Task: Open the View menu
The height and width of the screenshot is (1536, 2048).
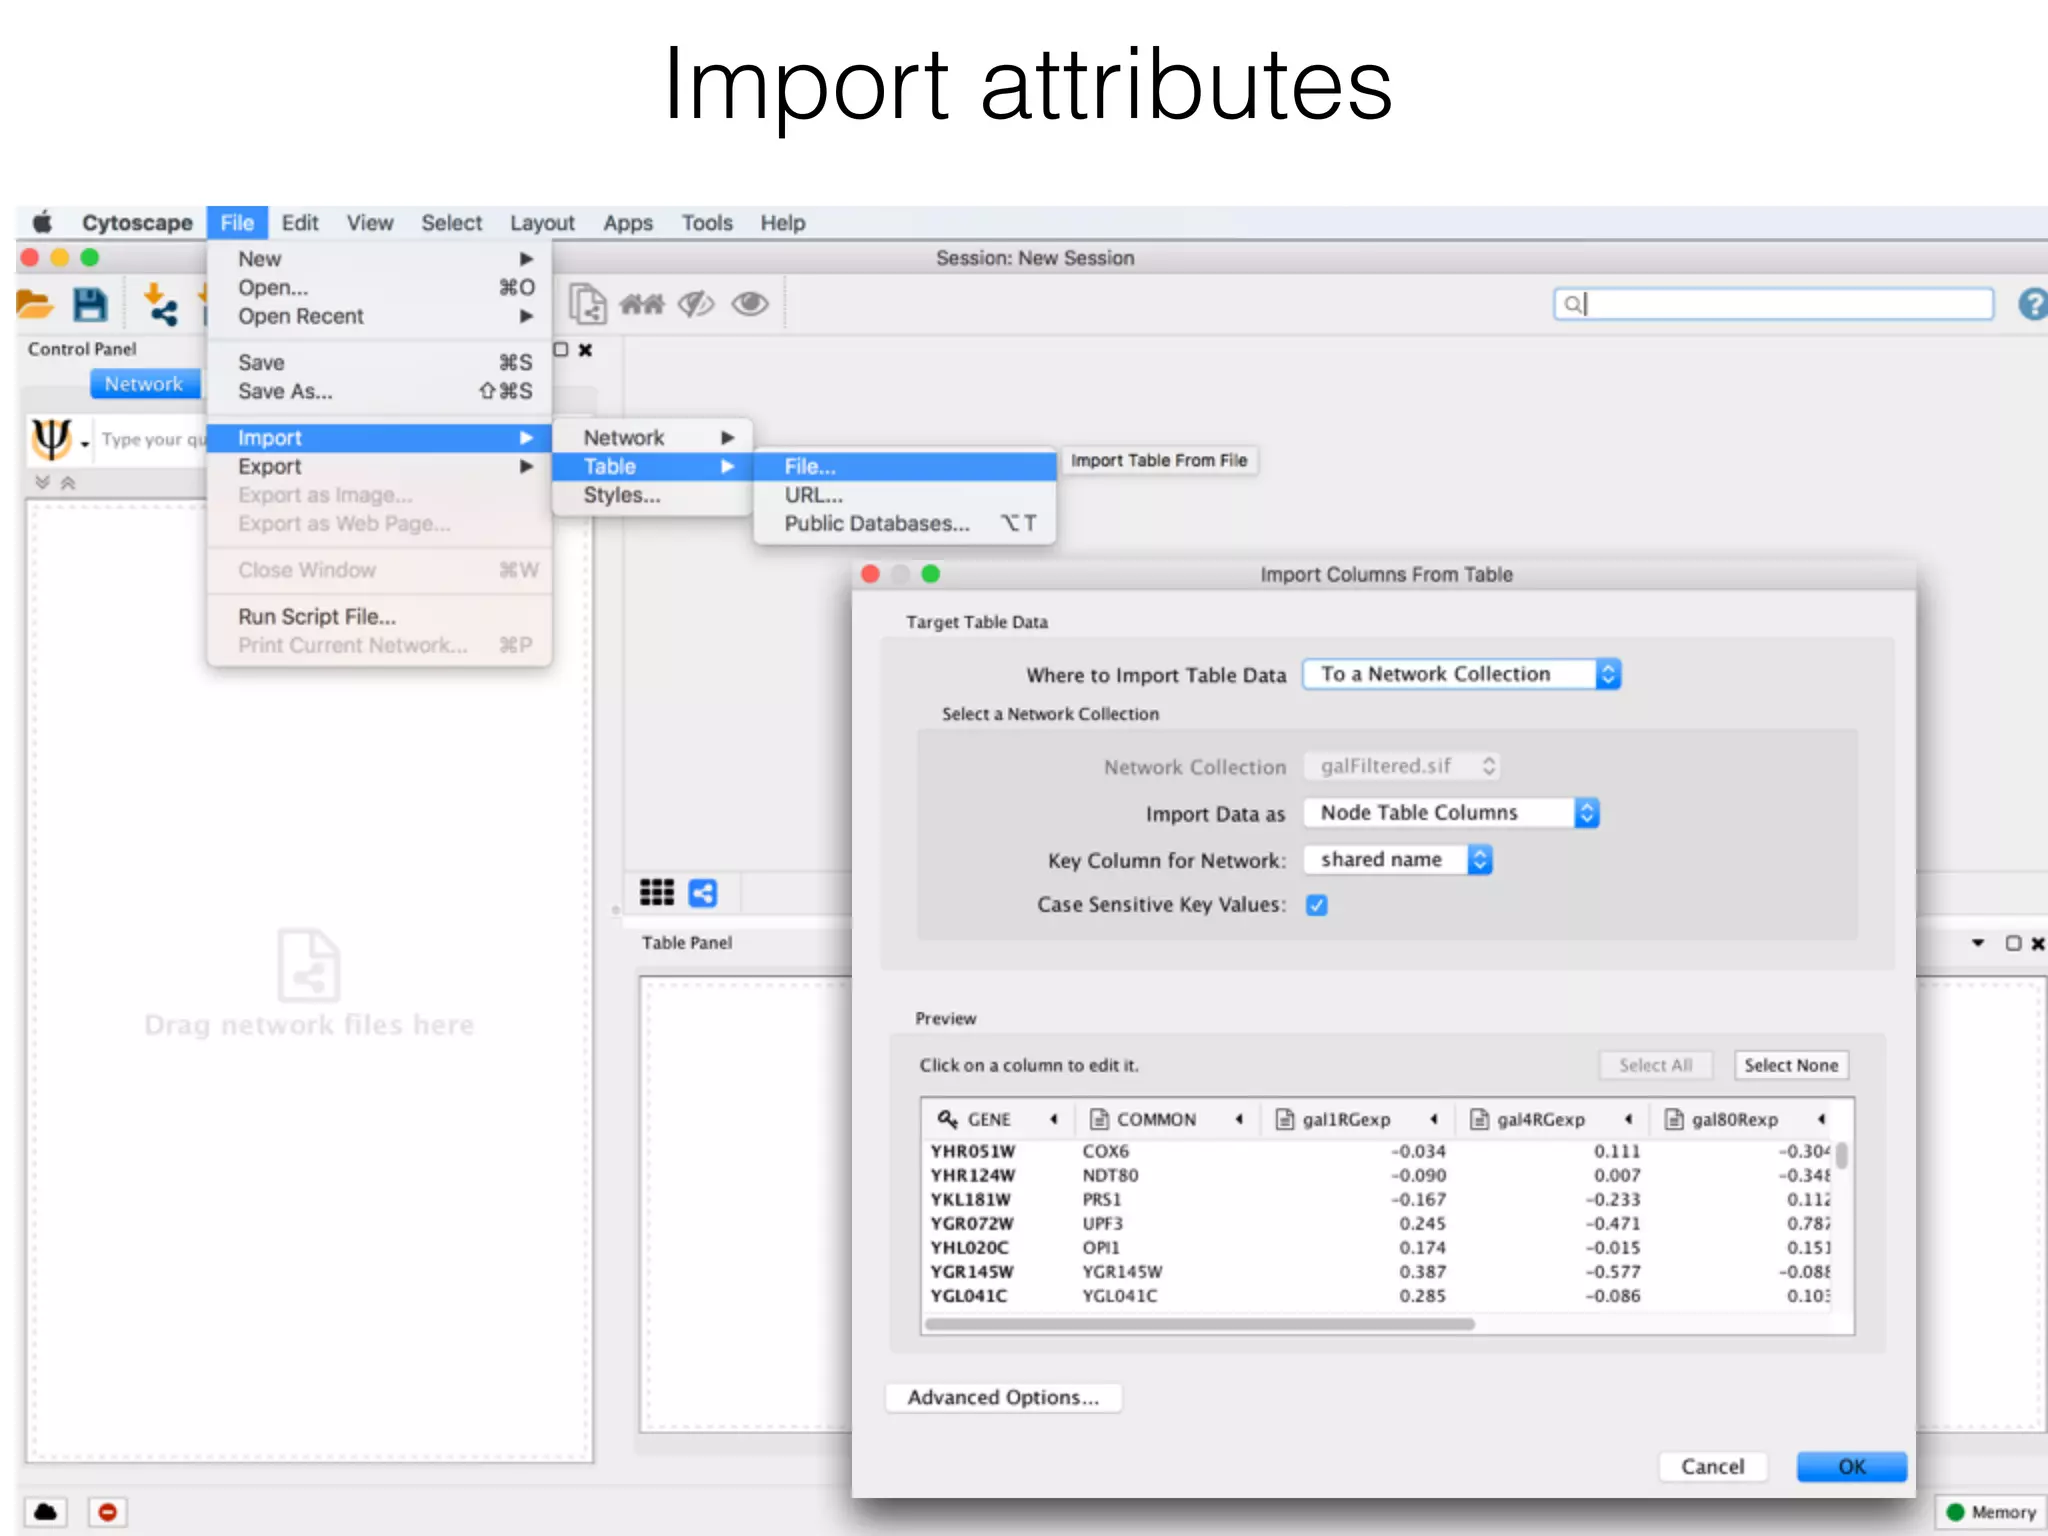Action: [369, 222]
